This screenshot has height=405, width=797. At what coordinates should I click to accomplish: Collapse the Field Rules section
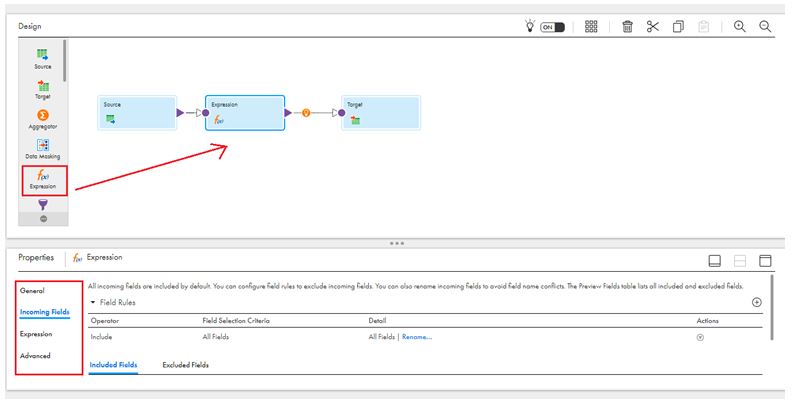(x=93, y=302)
